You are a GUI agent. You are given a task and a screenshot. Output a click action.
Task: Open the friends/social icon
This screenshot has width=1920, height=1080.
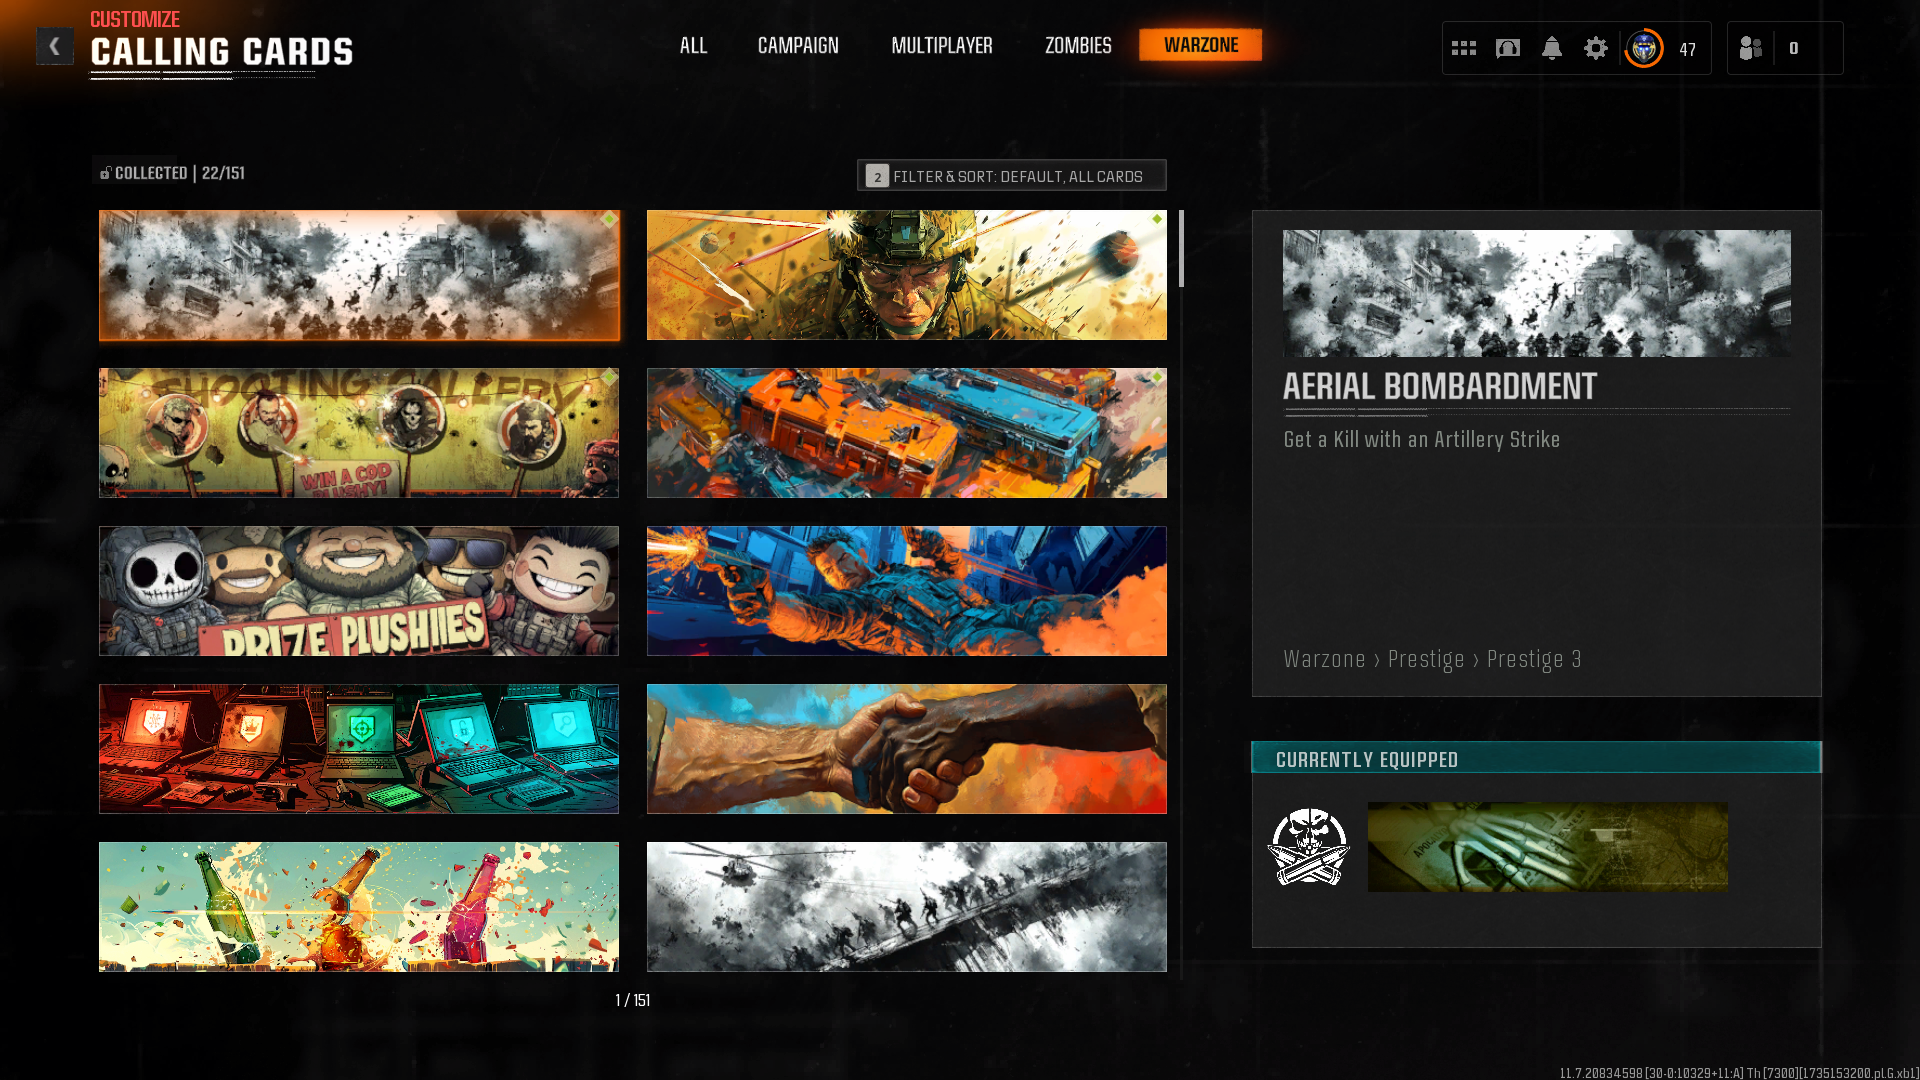coord(1751,48)
